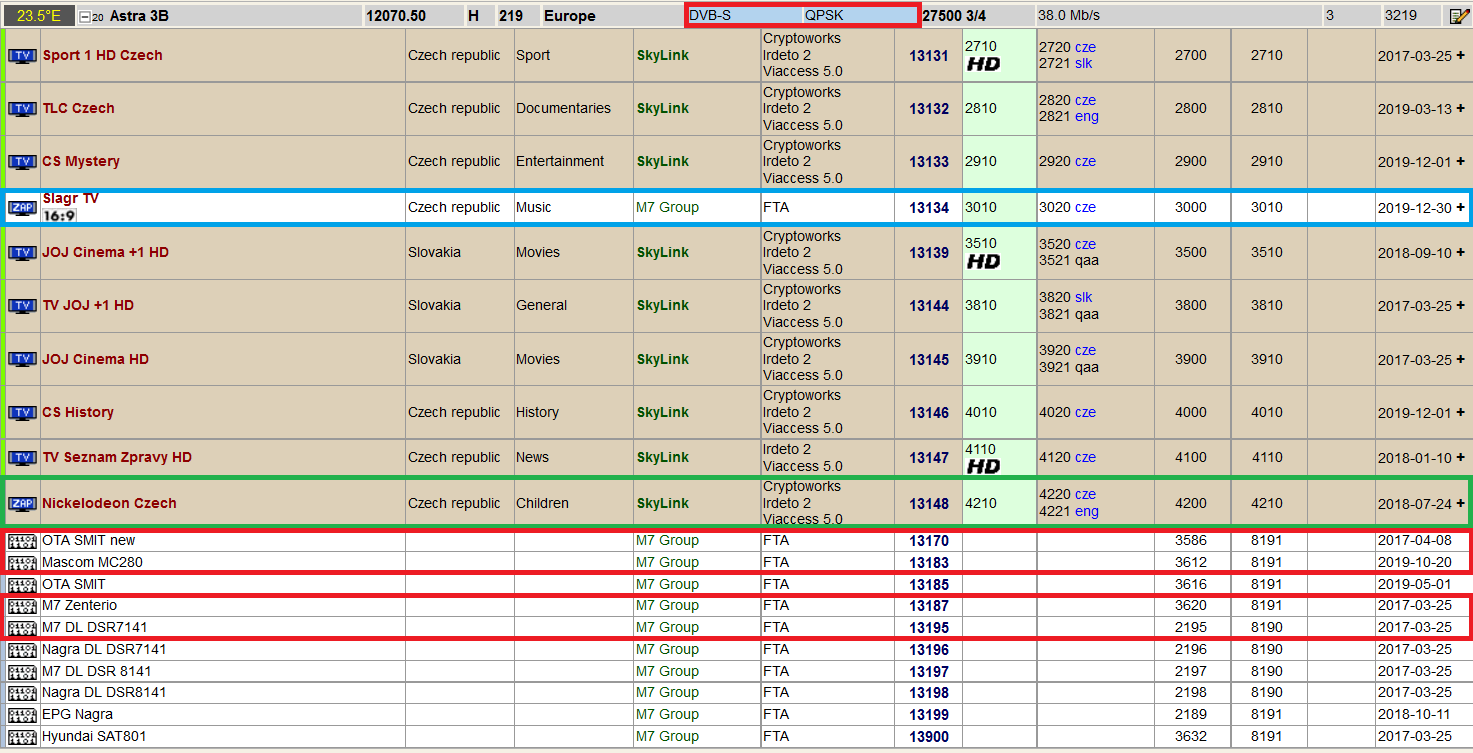Viewport: 1473px width, 753px height.
Task: Click the Mascom MC280 data service name
Action: pos(92,563)
